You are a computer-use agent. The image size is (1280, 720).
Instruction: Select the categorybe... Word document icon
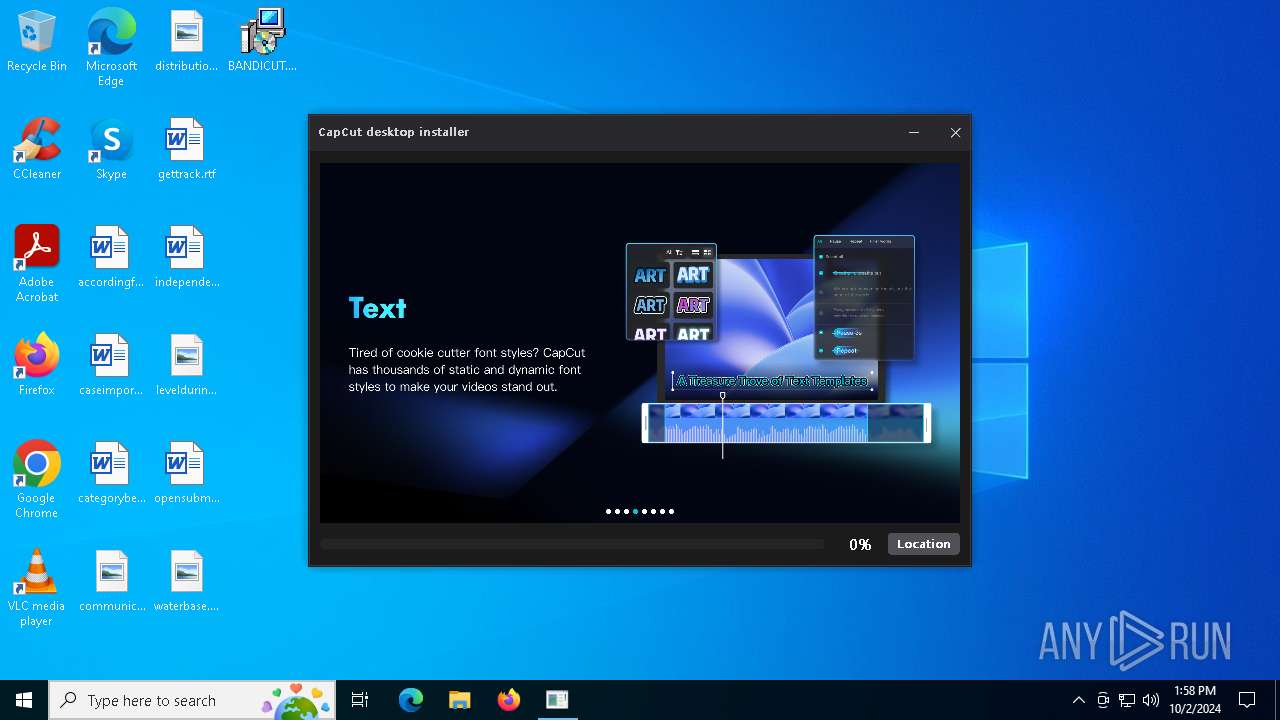point(111,474)
